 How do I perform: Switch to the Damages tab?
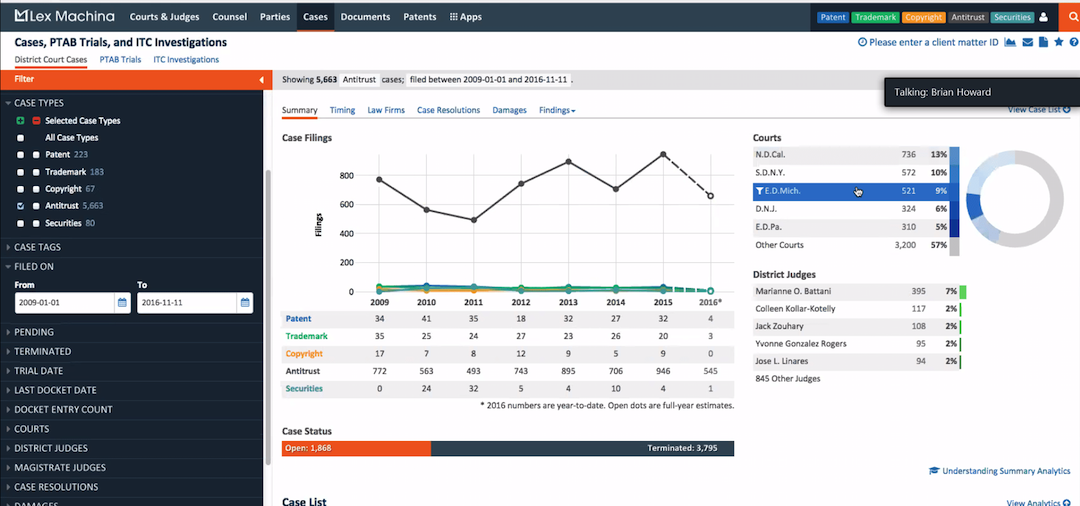510,110
